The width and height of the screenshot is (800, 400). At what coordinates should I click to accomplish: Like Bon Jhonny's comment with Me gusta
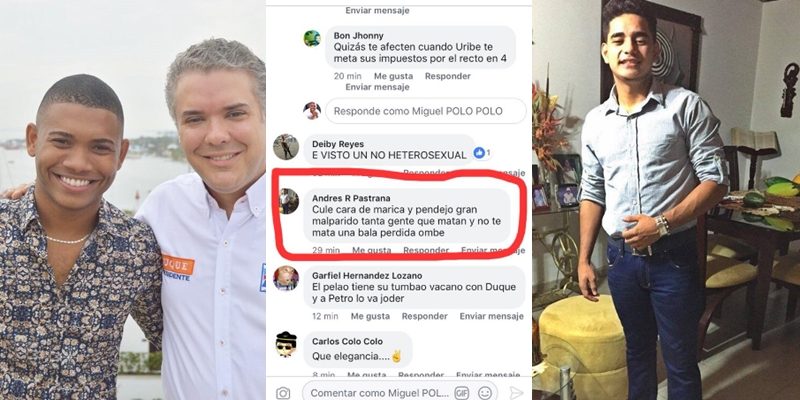pyautogui.click(x=393, y=76)
